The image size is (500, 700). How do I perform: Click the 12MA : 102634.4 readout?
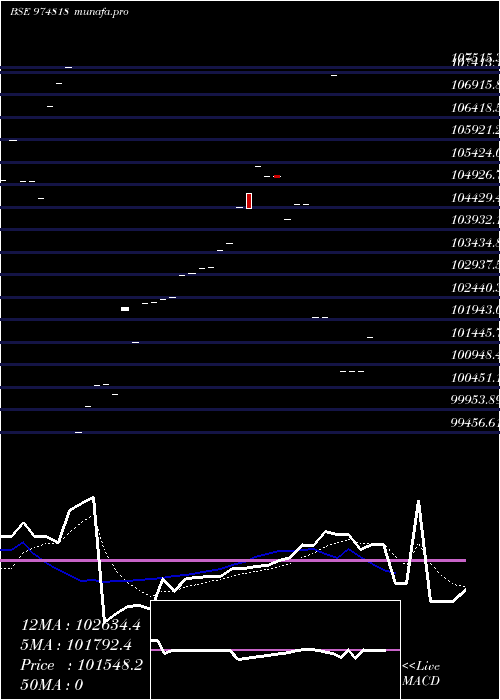pos(81,625)
